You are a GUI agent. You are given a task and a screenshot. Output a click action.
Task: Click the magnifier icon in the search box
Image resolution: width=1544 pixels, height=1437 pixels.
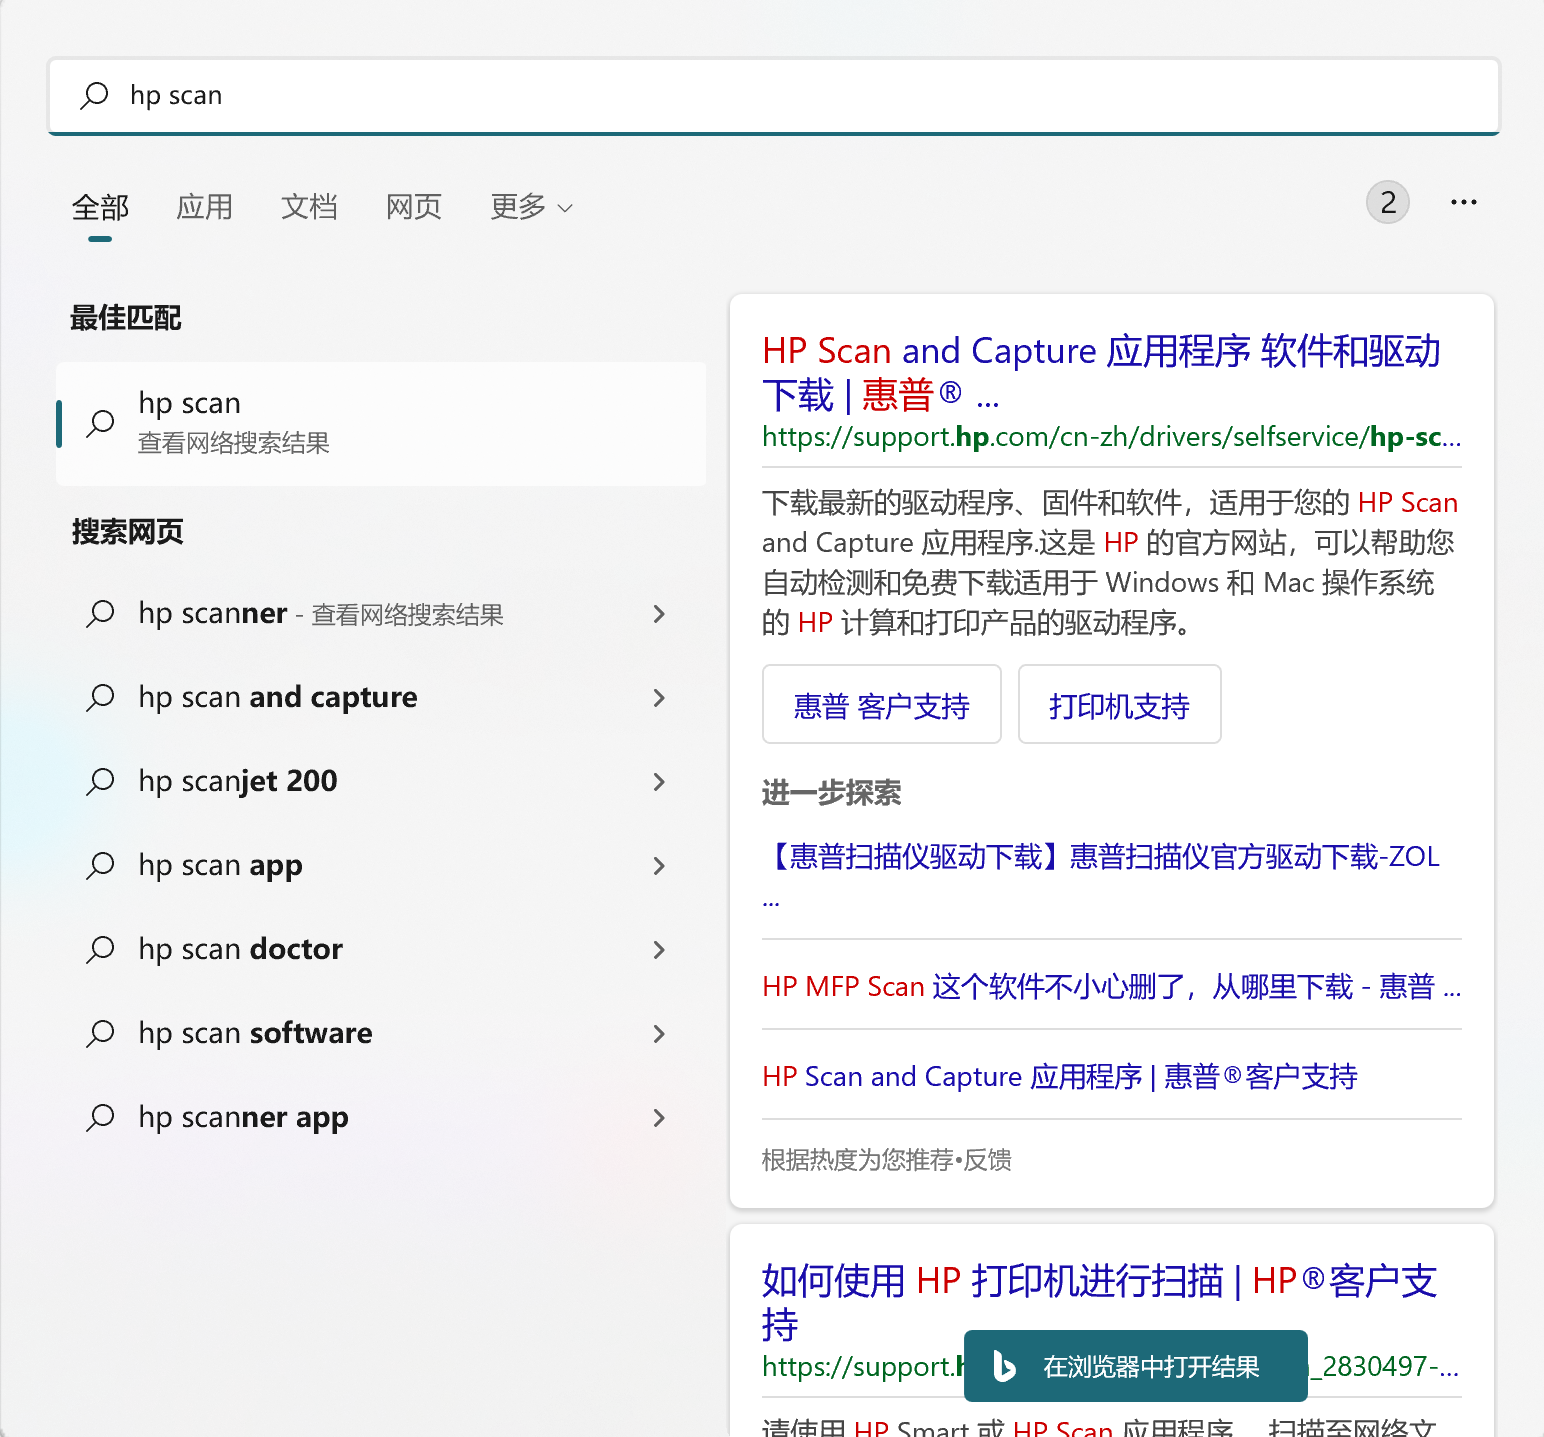95,95
